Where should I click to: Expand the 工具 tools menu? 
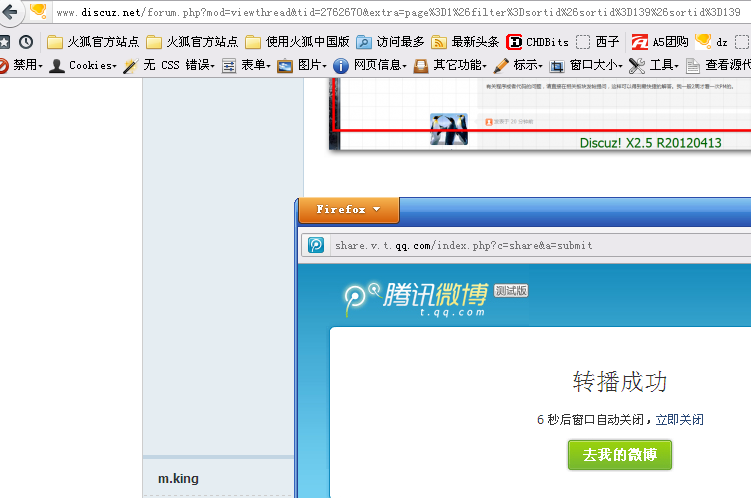654,65
